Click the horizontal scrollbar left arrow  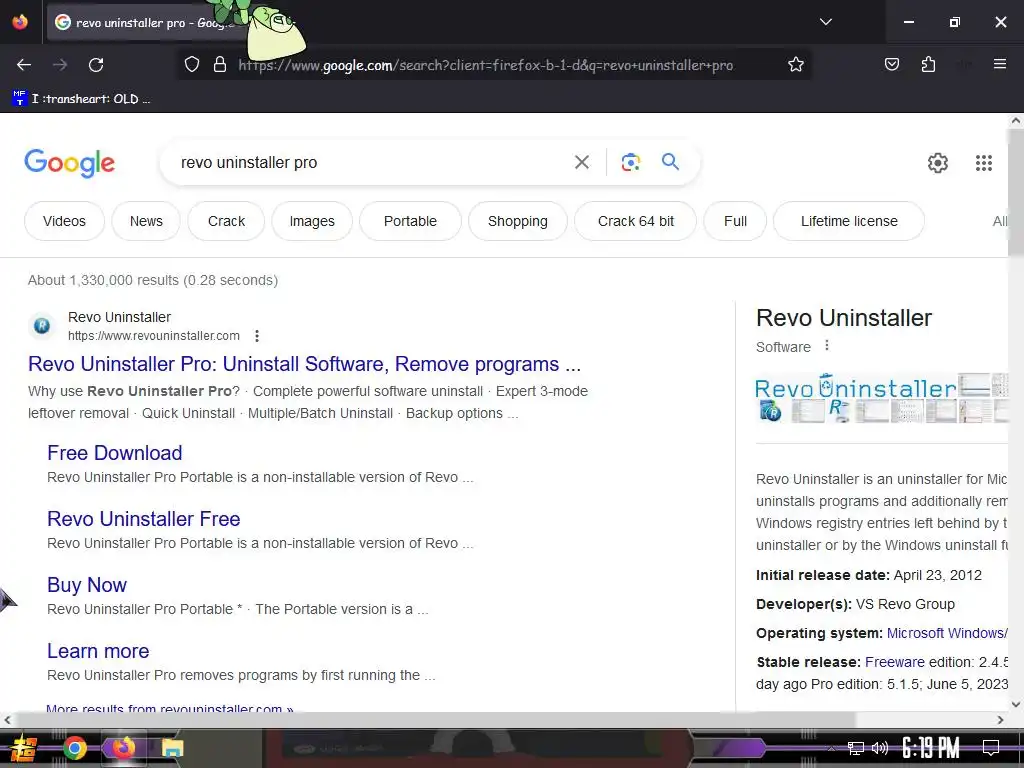[x=7, y=720]
